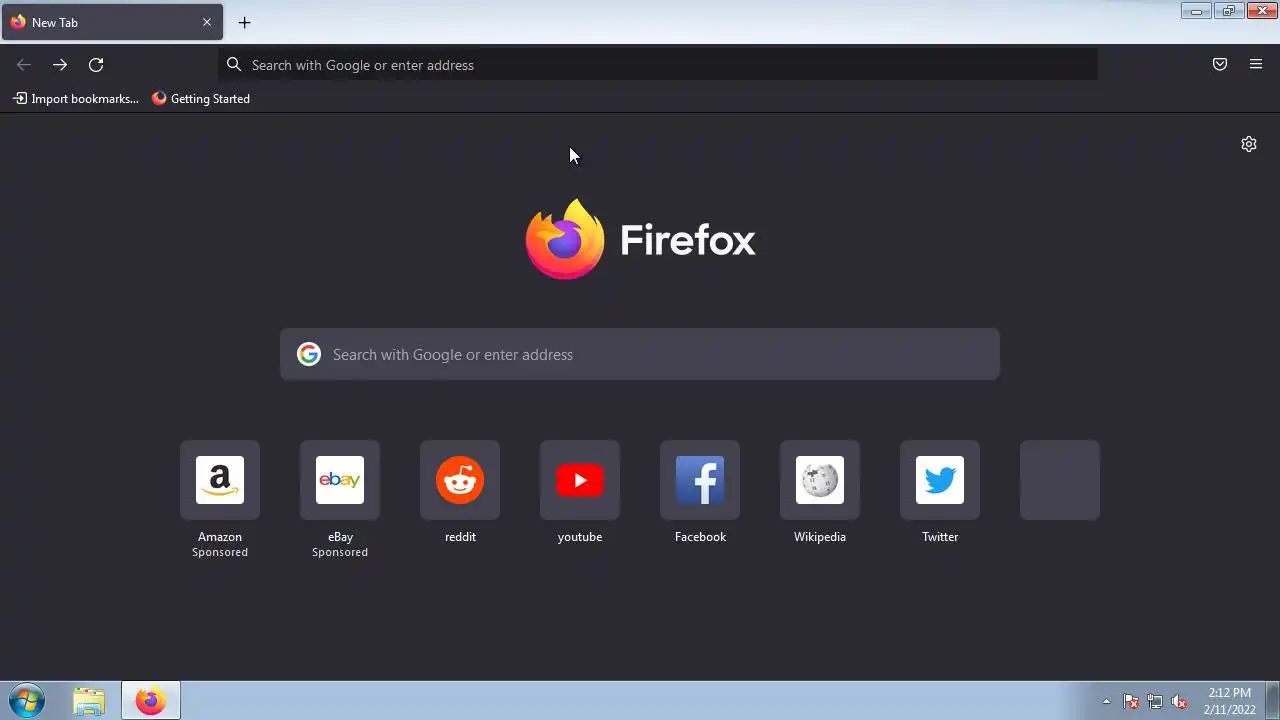The image size is (1280, 720).
Task: Show hidden system tray icons
Action: (x=1106, y=701)
